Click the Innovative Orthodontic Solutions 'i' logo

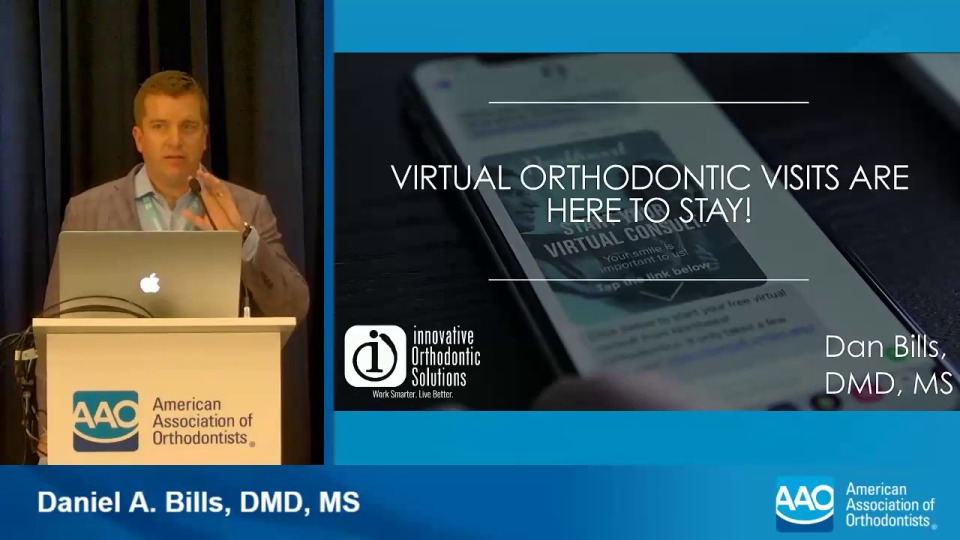coord(375,356)
